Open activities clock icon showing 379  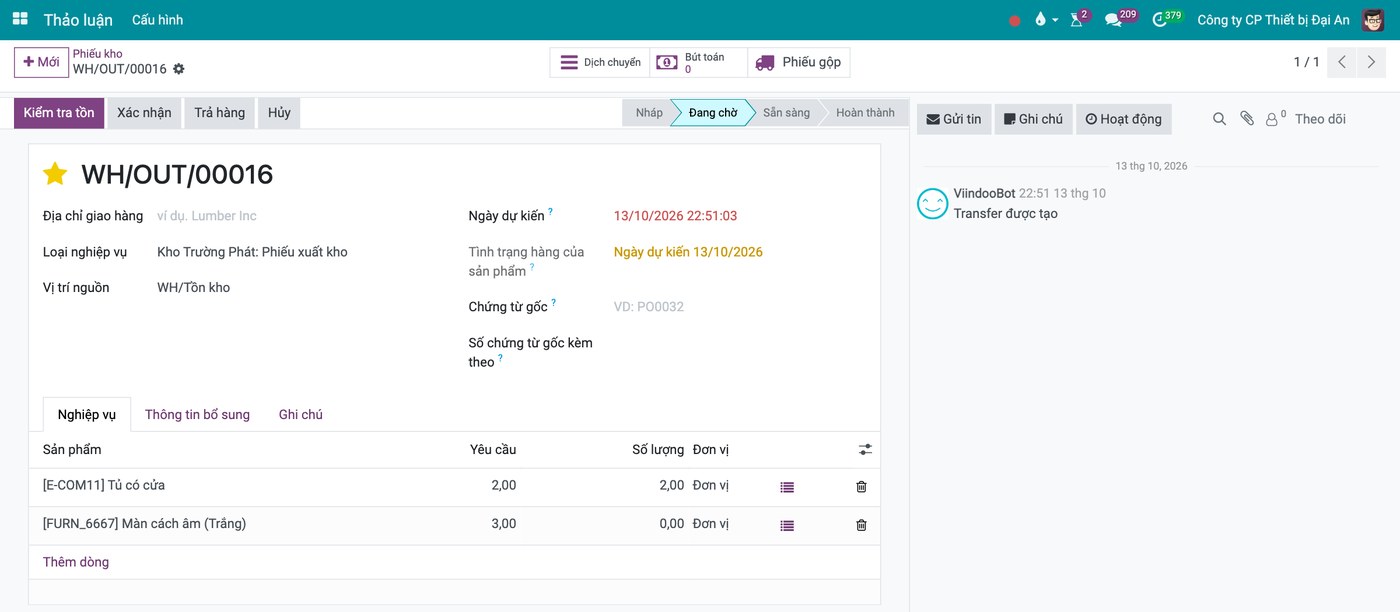coord(1166,19)
